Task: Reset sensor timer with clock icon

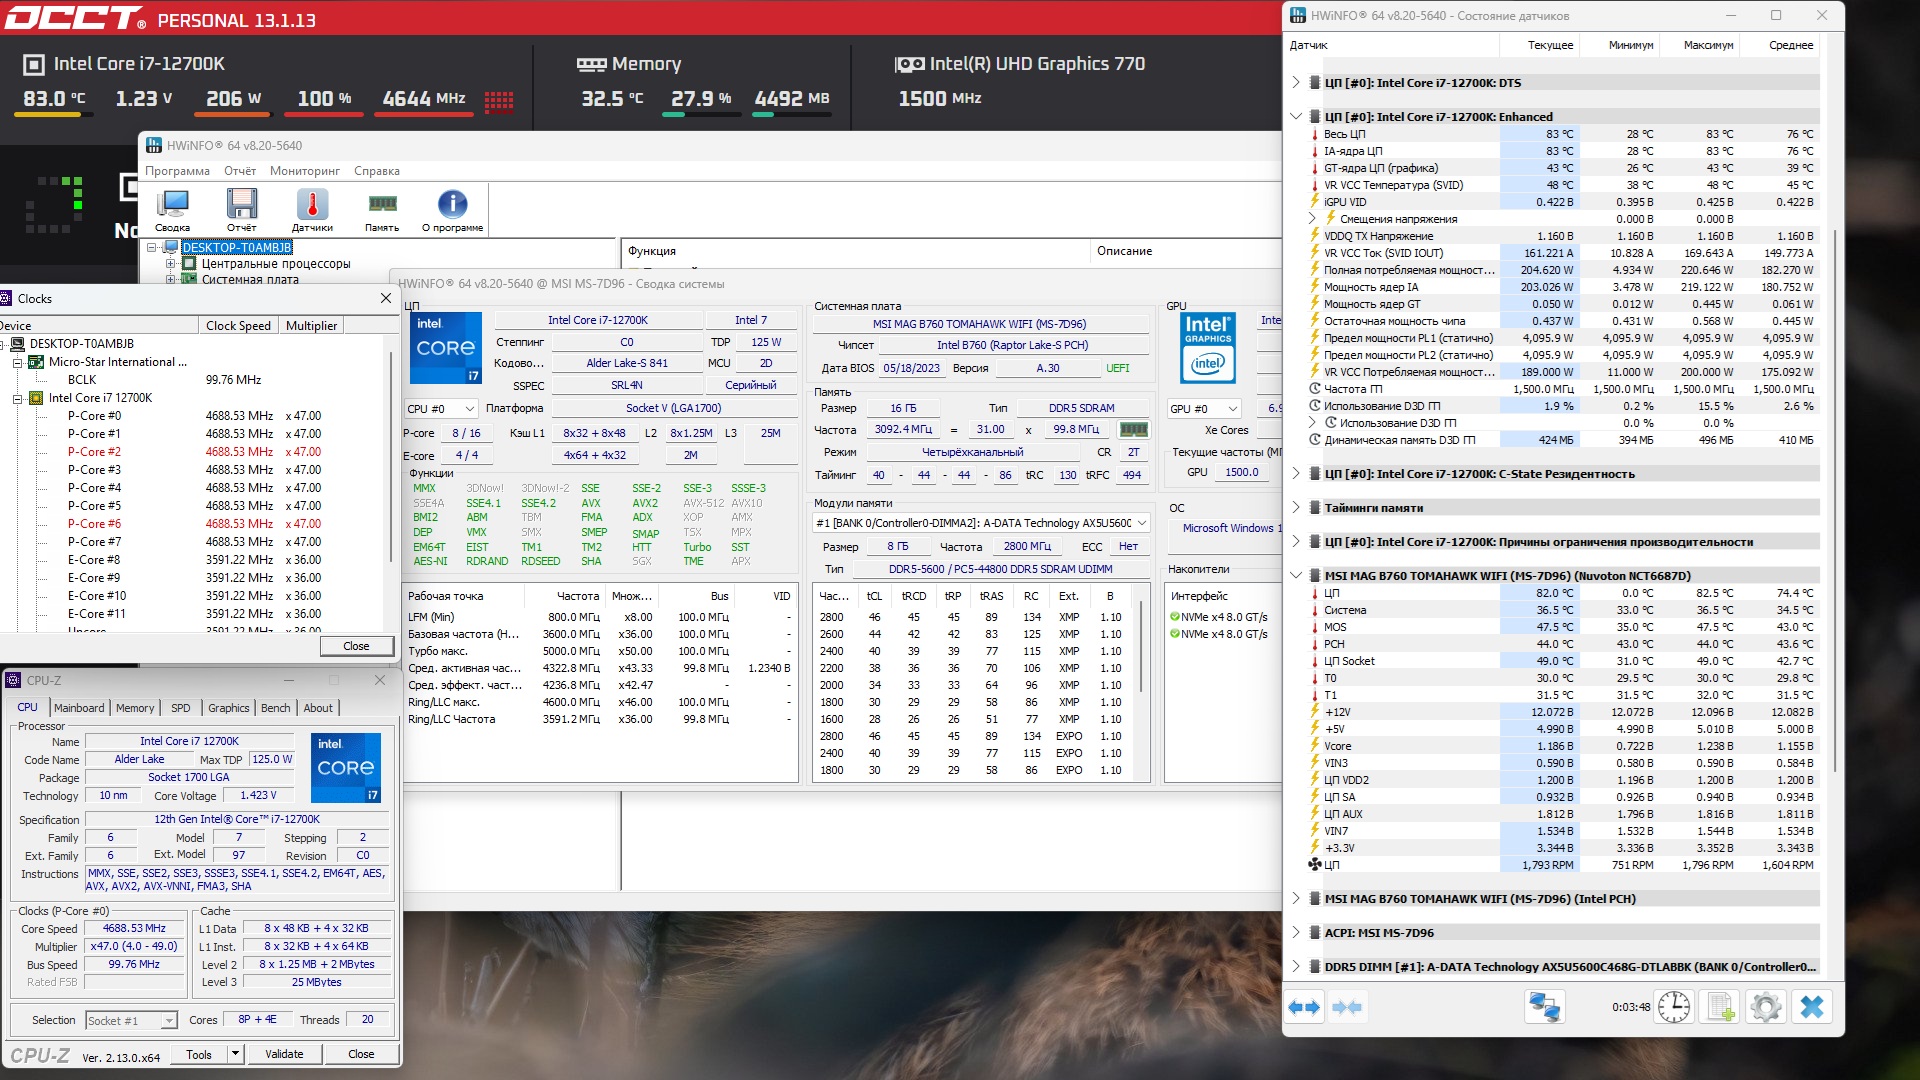Action: click(x=1674, y=1007)
